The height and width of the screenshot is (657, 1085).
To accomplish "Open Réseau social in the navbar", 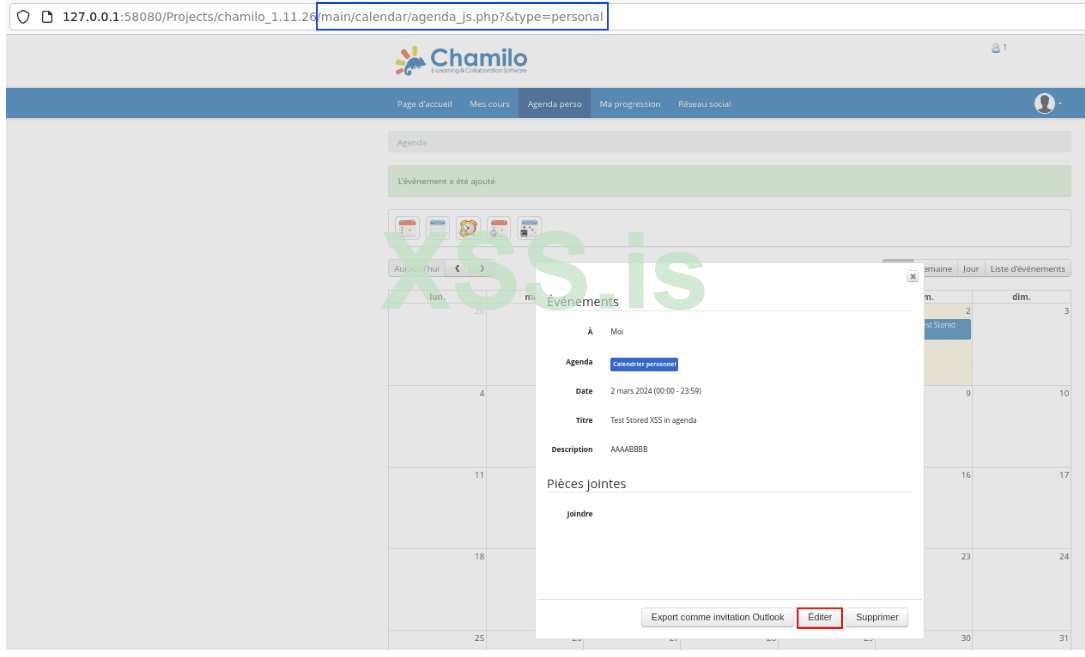I will pyautogui.click(x=704, y=104).
